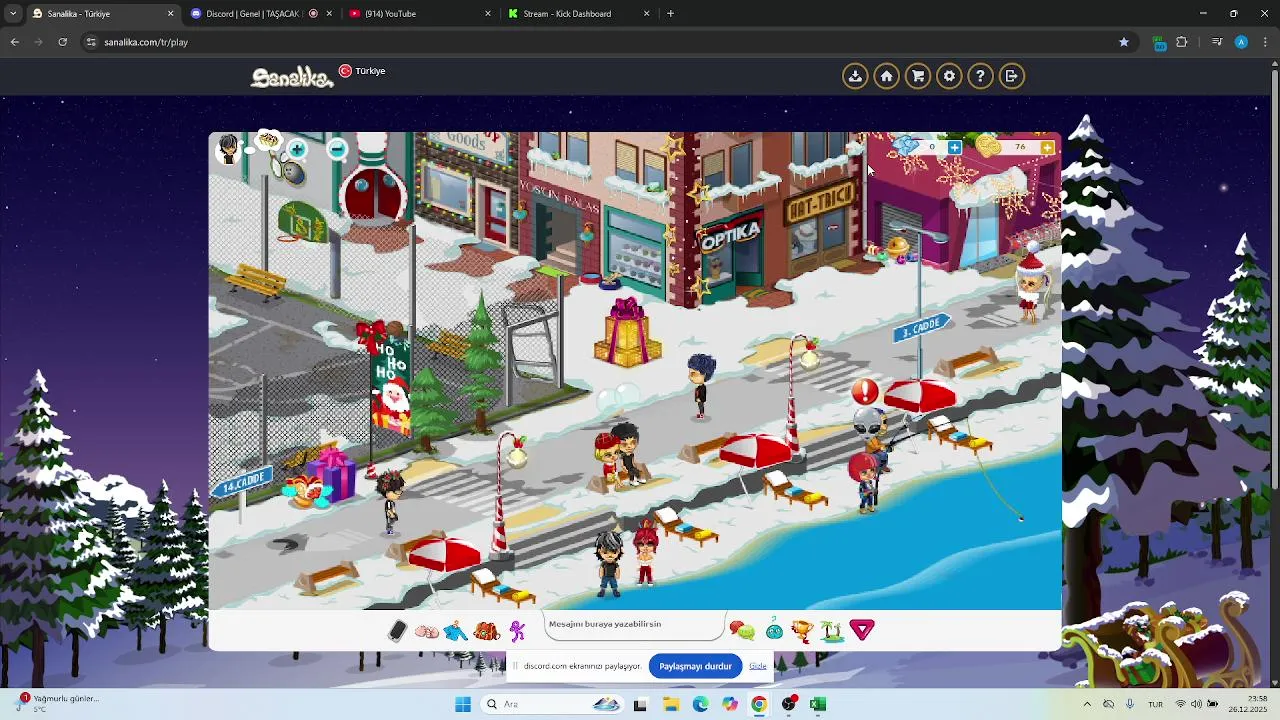
Task: Open Excel from the taskbar
Action: (818, 704)
